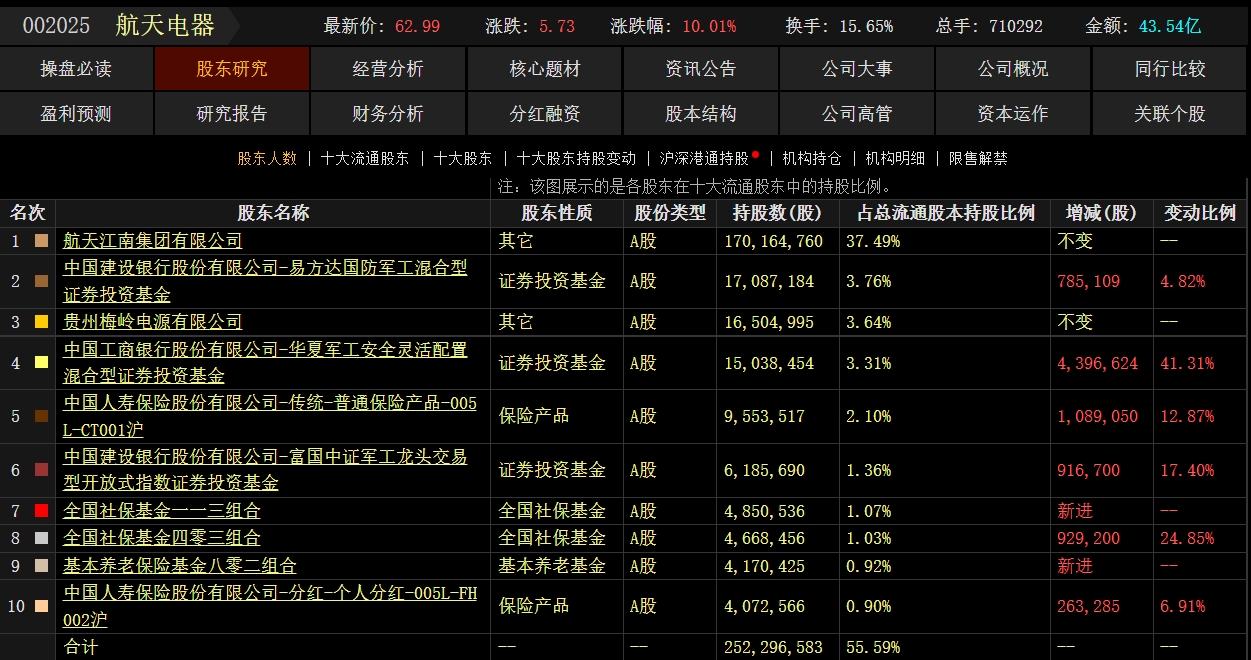The image size is (1251, 660).
Task: Click the turnover amount 43.54亿
Action: coord(1169,26)
